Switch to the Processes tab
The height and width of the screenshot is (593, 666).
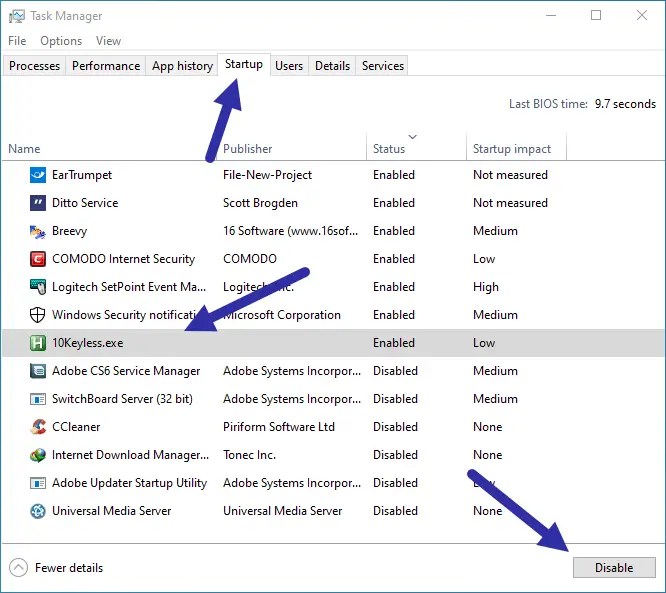[34, 66]
